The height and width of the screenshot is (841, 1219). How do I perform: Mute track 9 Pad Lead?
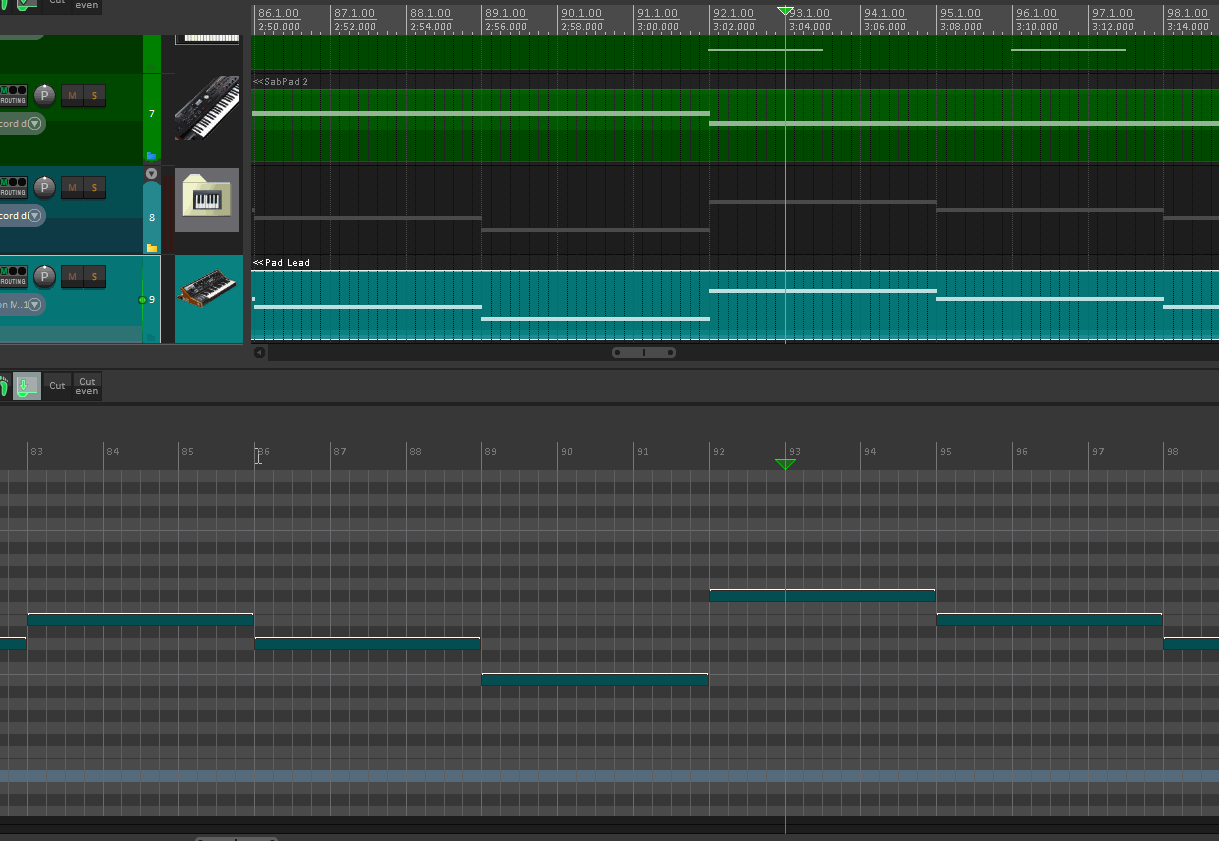(72, 276)
